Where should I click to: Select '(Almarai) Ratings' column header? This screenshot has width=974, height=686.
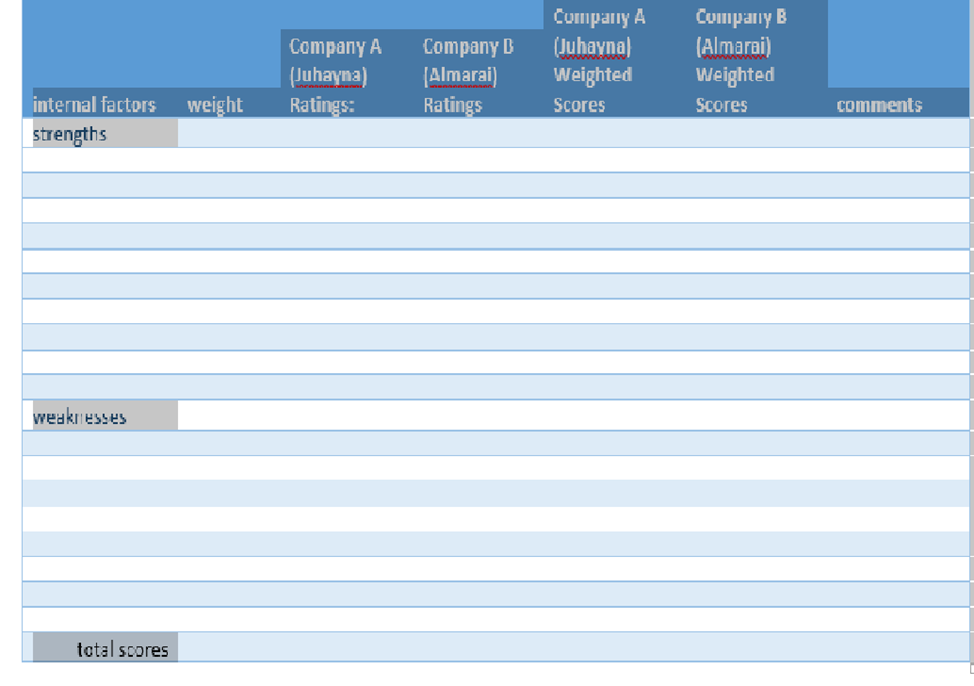click(468, 75)
